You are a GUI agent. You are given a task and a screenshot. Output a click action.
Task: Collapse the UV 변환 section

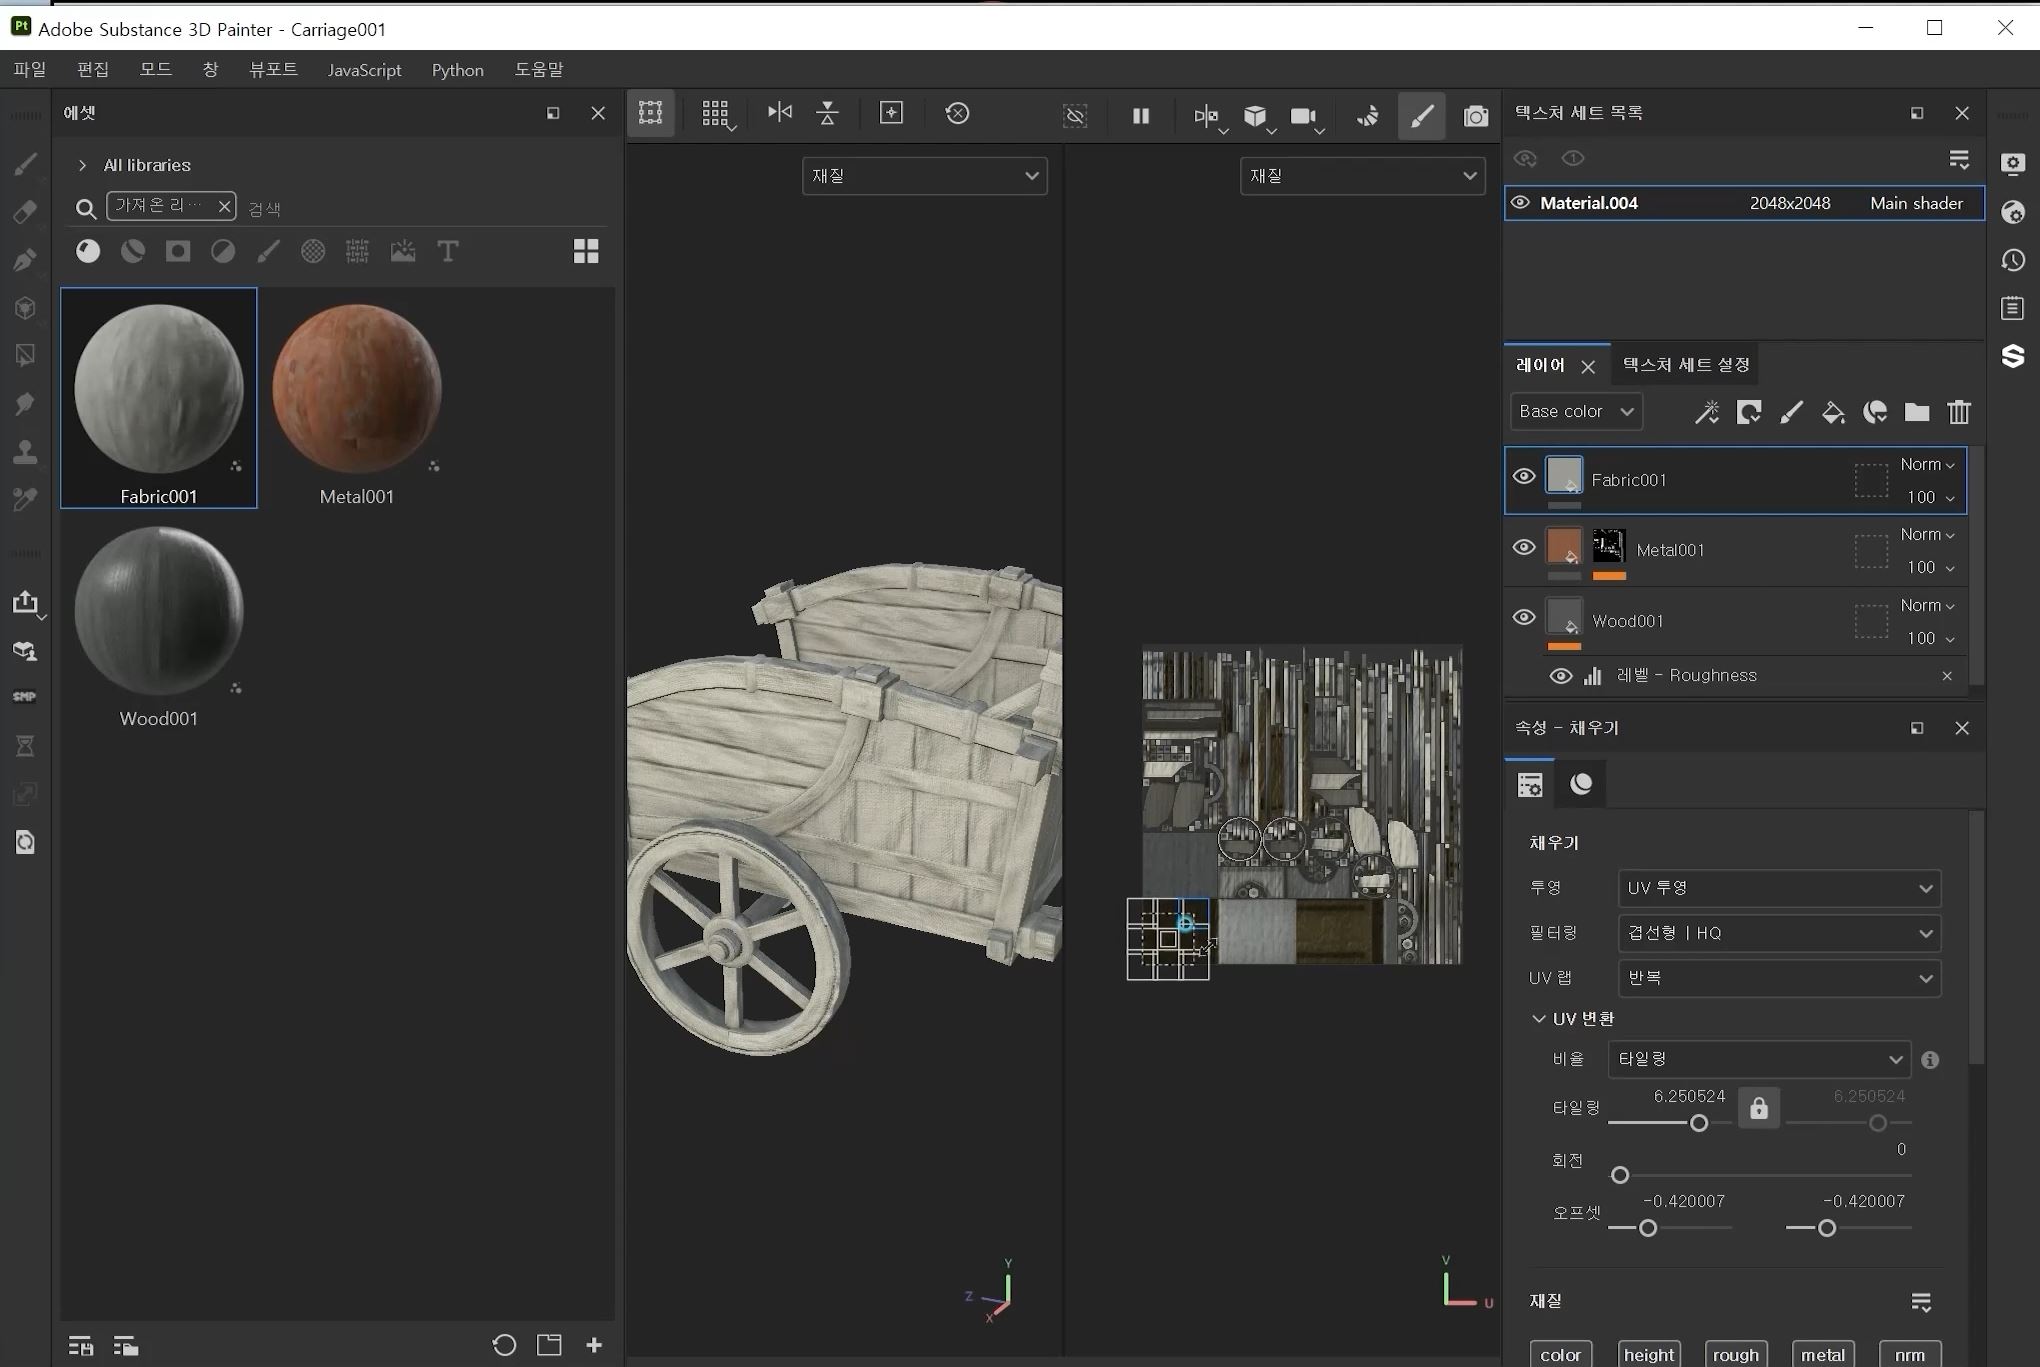[x=1538, y=1018]
